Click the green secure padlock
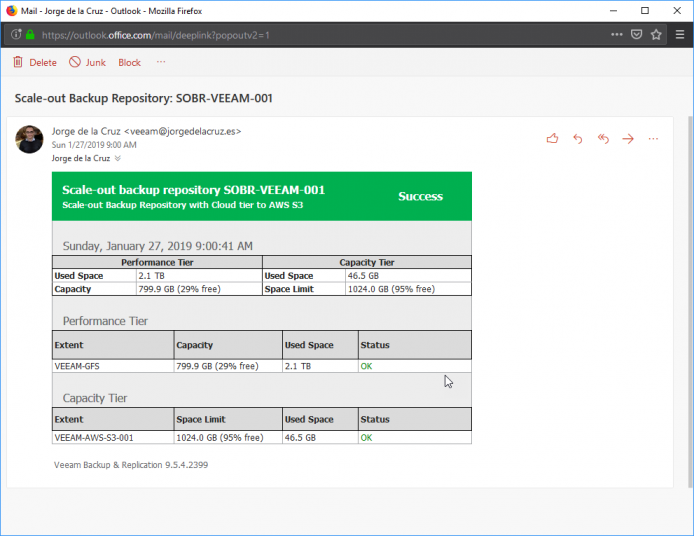 (x=30, y=35)
